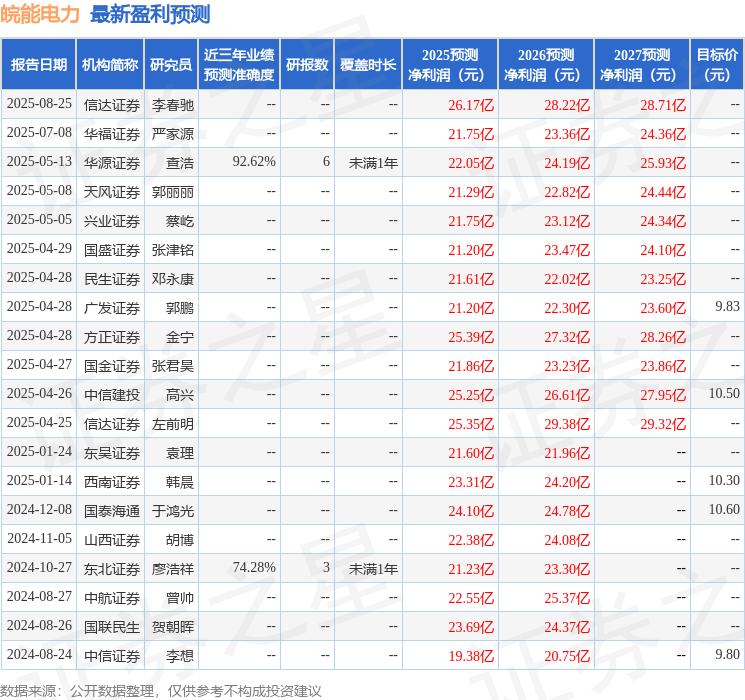This screenshot has width=745, height=700.
Task: Select 中航证券 institution cell
Action: pos(112,598)
